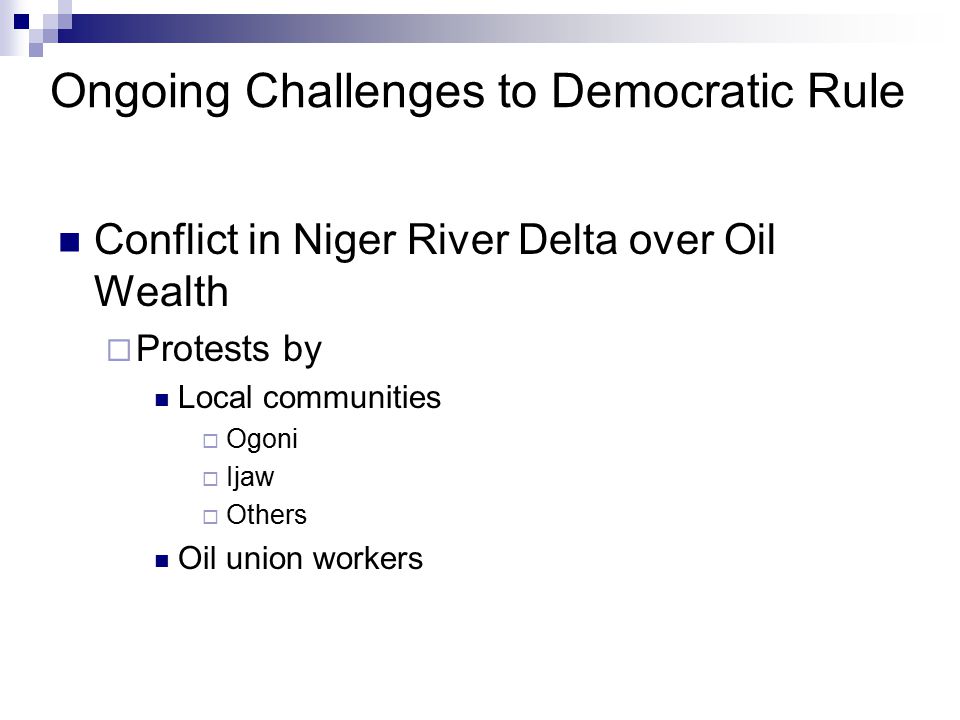Click the hollow bullet beside "Ogoni"

tap(210, 441)
